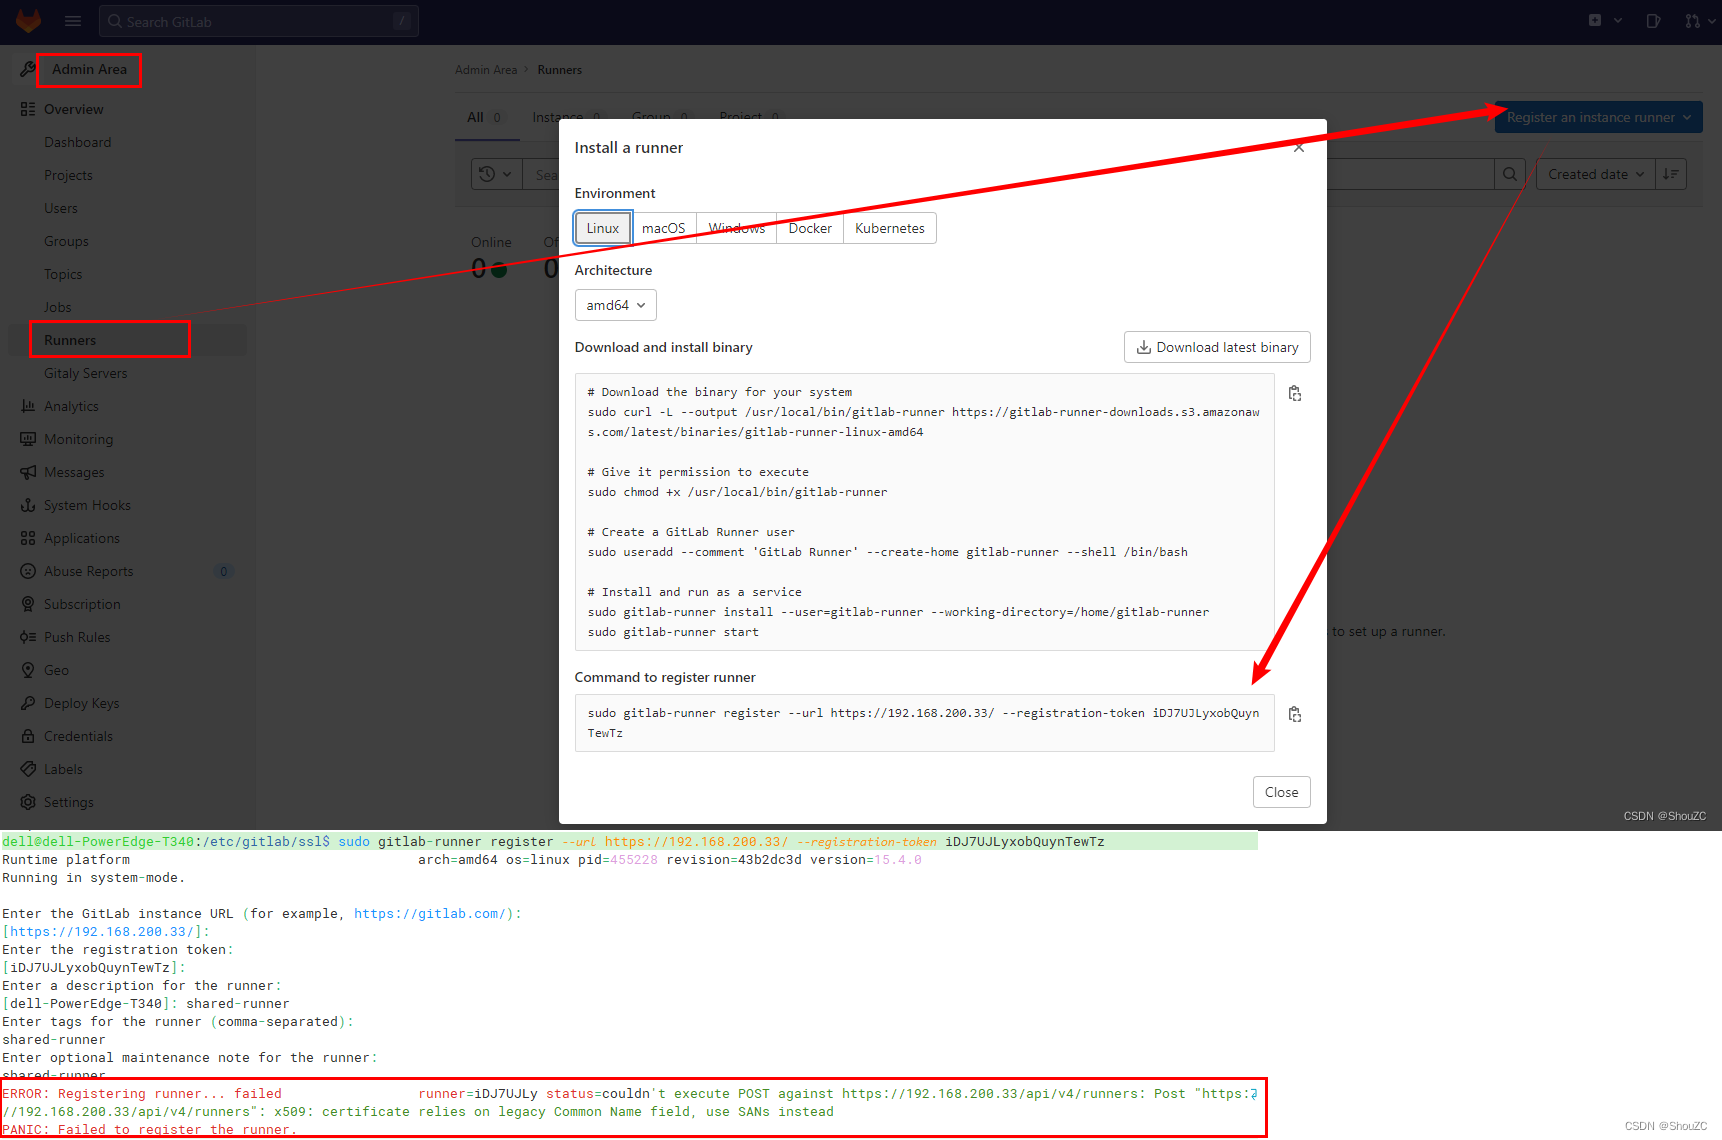Select Kubernetes environment option
1722x1140 pixels.
(x=890, y=228)
